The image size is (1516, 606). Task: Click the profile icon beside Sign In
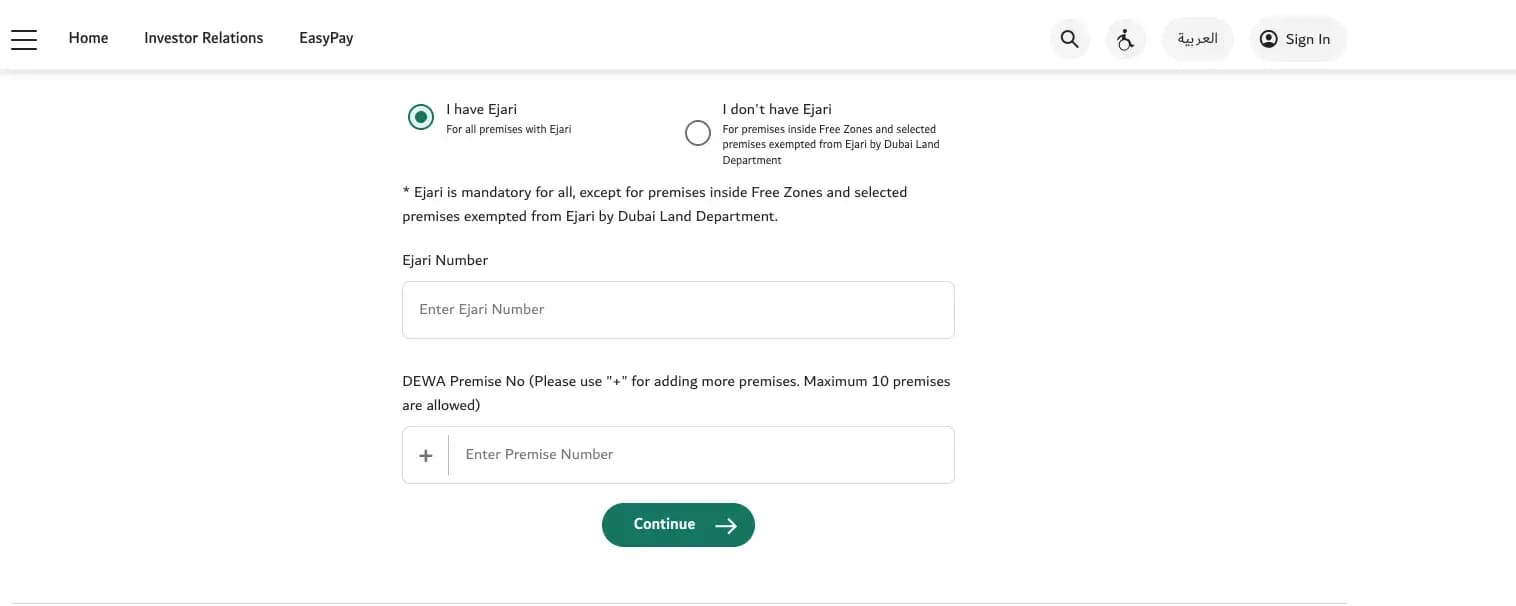click(x=1268, y=38)
